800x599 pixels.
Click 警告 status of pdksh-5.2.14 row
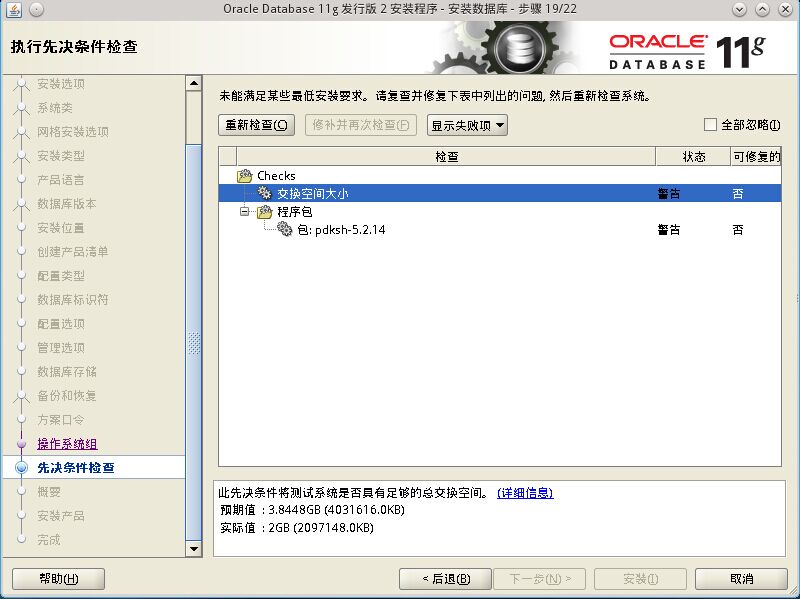669,230
